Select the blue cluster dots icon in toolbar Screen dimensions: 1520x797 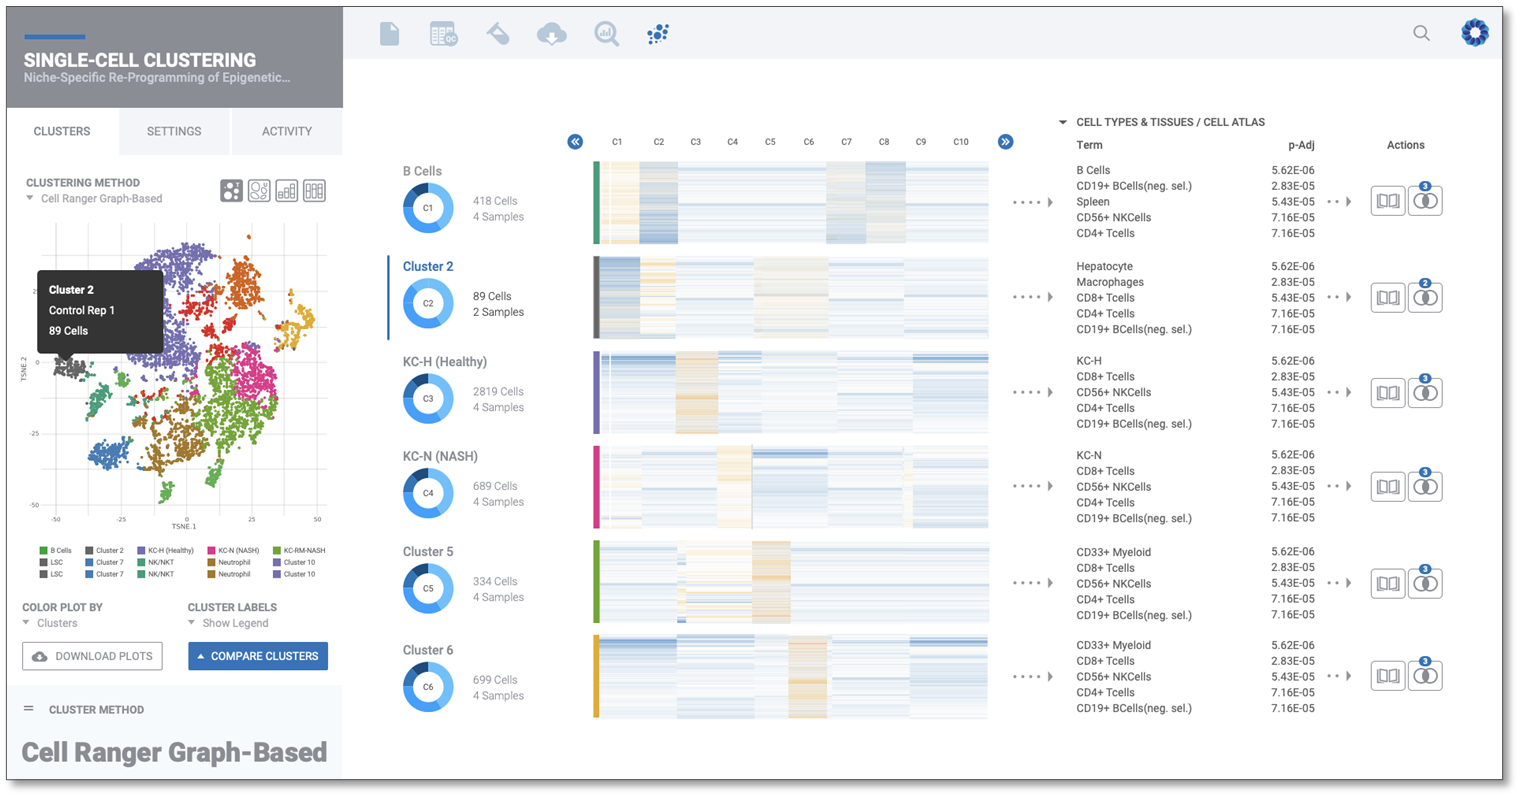click(x=657, y=34)
